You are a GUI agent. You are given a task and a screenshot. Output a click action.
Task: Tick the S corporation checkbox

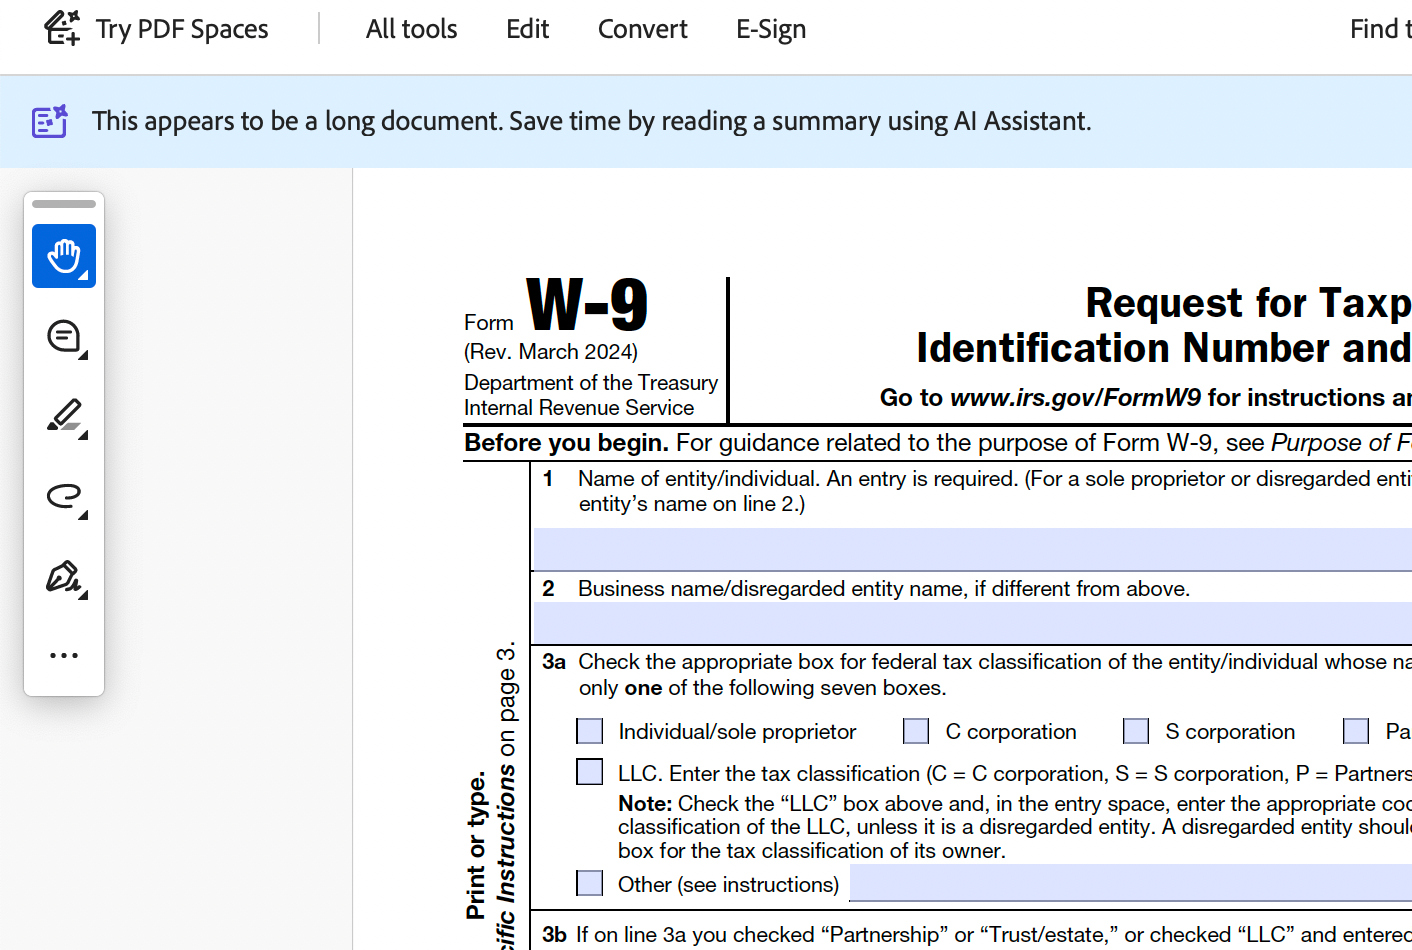click(1136, 731)
